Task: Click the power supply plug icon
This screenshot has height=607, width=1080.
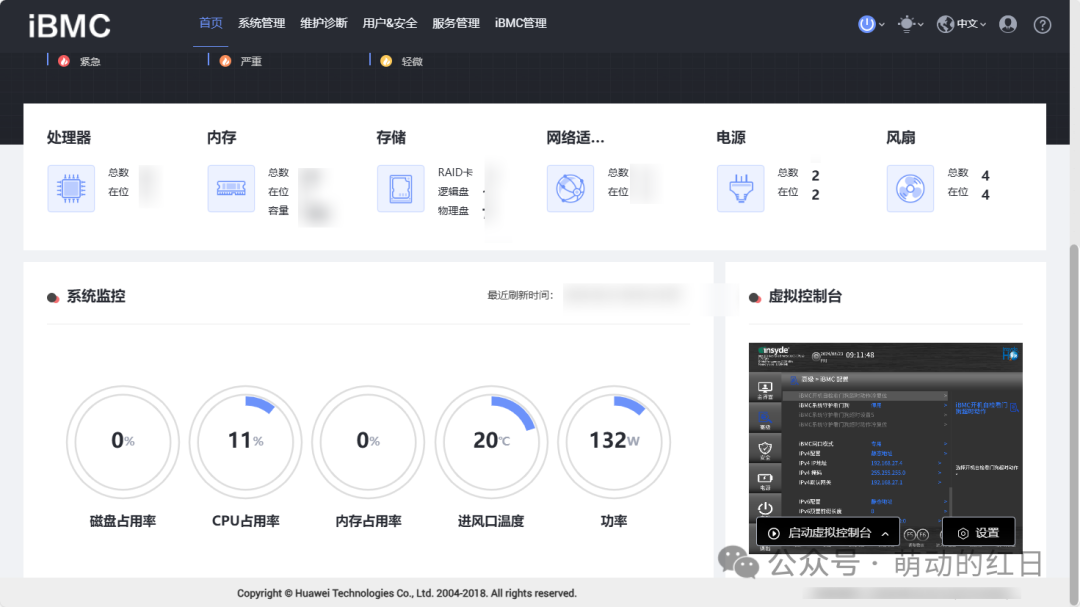Action: [x=740, y=188]
